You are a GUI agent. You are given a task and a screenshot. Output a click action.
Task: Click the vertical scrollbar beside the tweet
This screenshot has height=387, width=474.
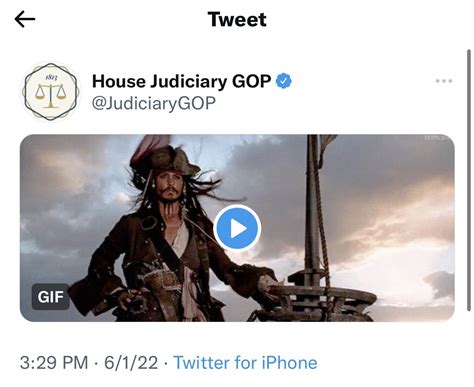click(x=469, y=180)
